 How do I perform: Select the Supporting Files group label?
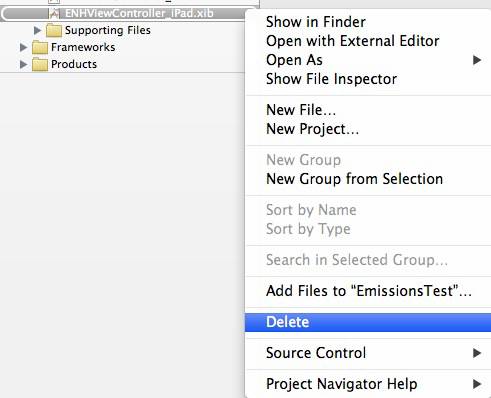108,30
